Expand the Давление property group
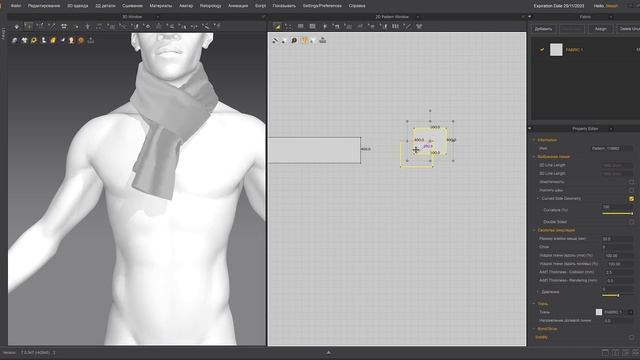Viewport: 640px width, 360px height. 538,292
